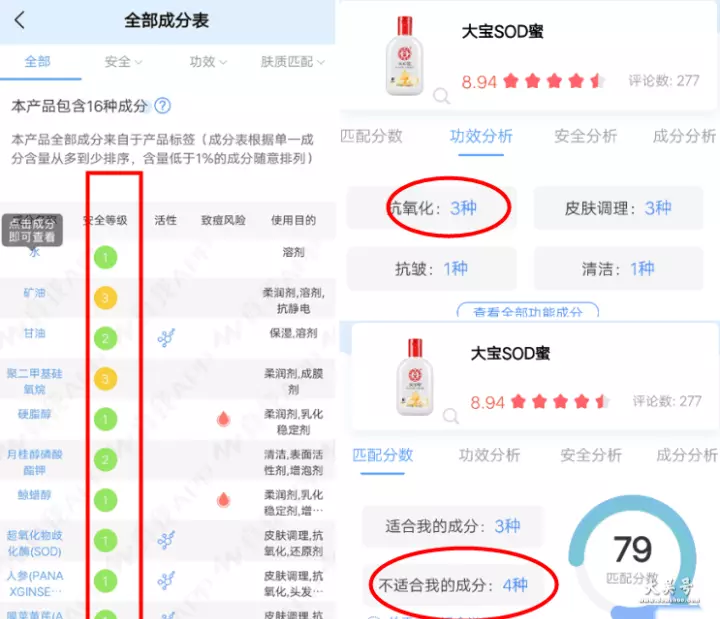The height and width of the screenshot is (619, 720).
Task: Tap the 不适合我的成分: 4种 card
Action: coord(453,585)
